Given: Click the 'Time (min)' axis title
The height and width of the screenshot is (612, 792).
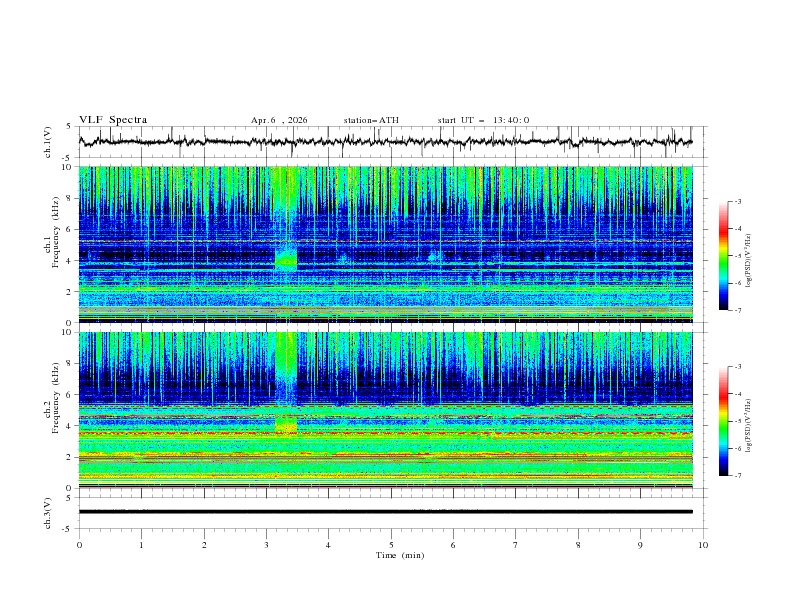Looking at the screenshot, I should point(400,555).
